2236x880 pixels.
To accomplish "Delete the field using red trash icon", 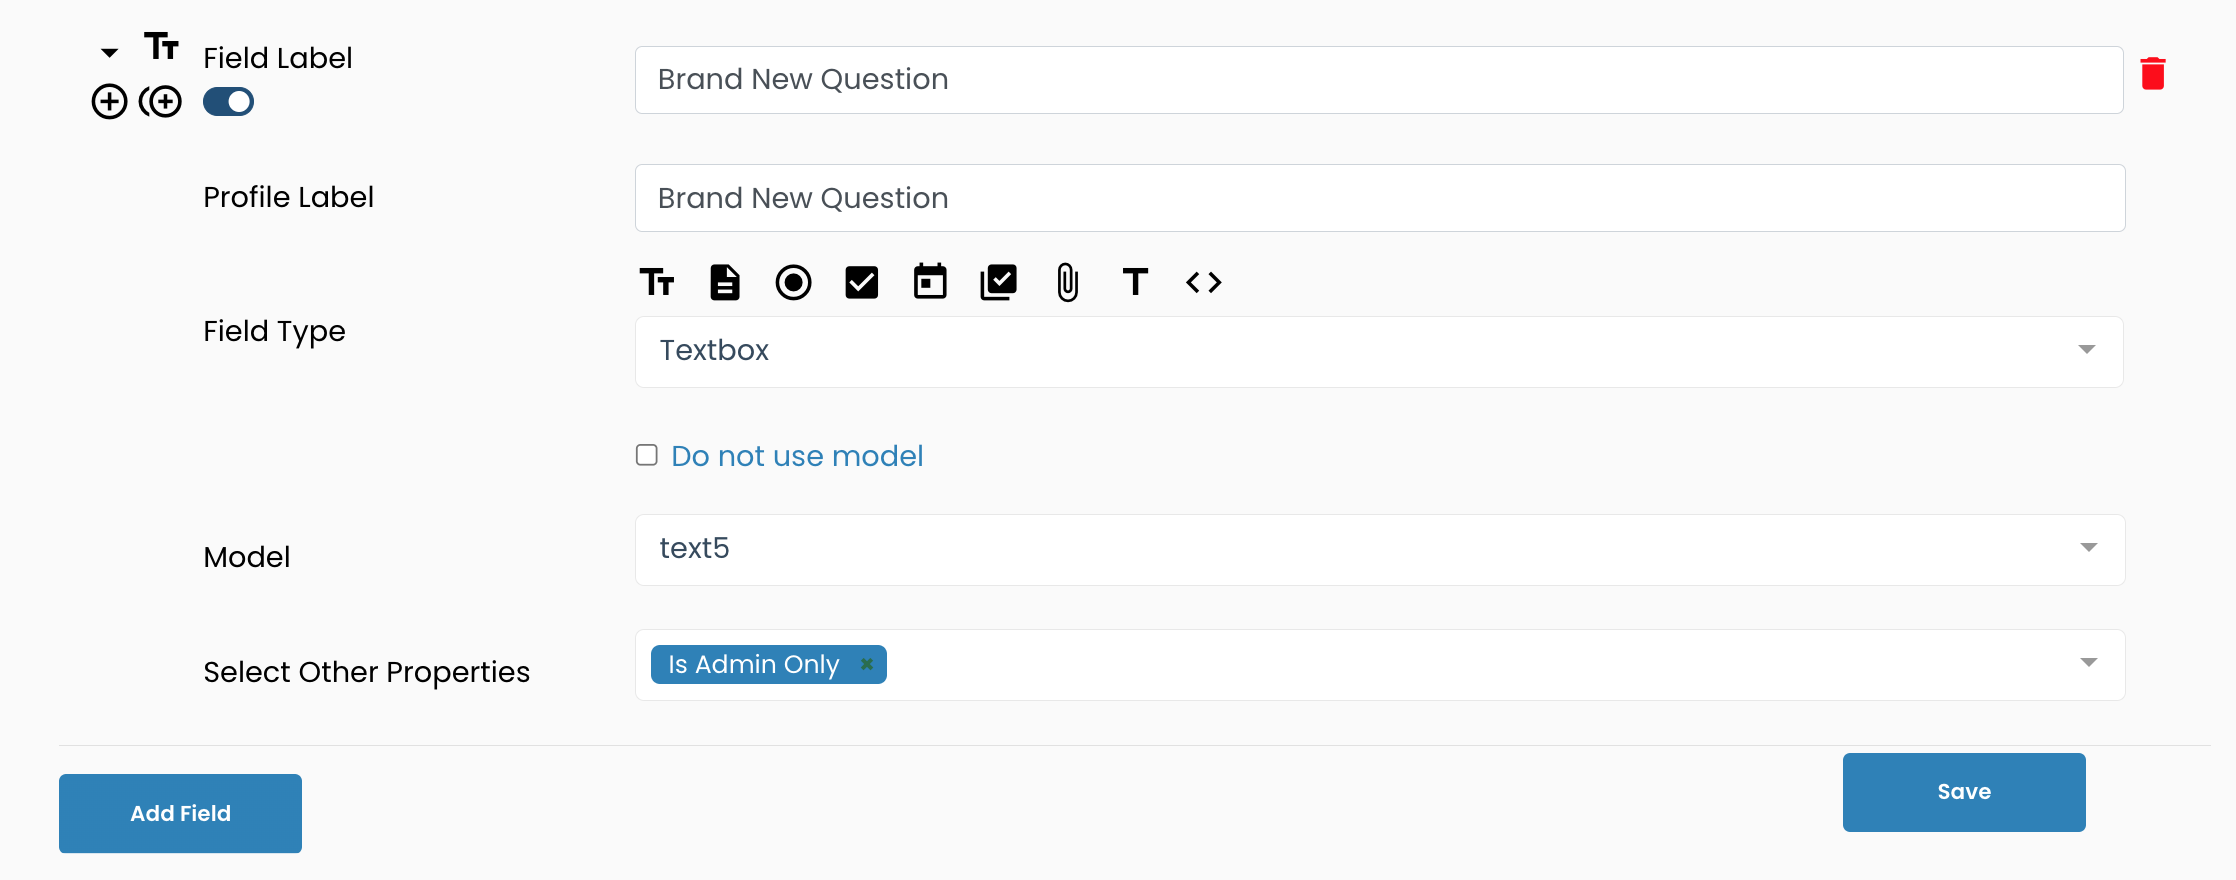I will pyautogui.click(x=2153, y=73).
